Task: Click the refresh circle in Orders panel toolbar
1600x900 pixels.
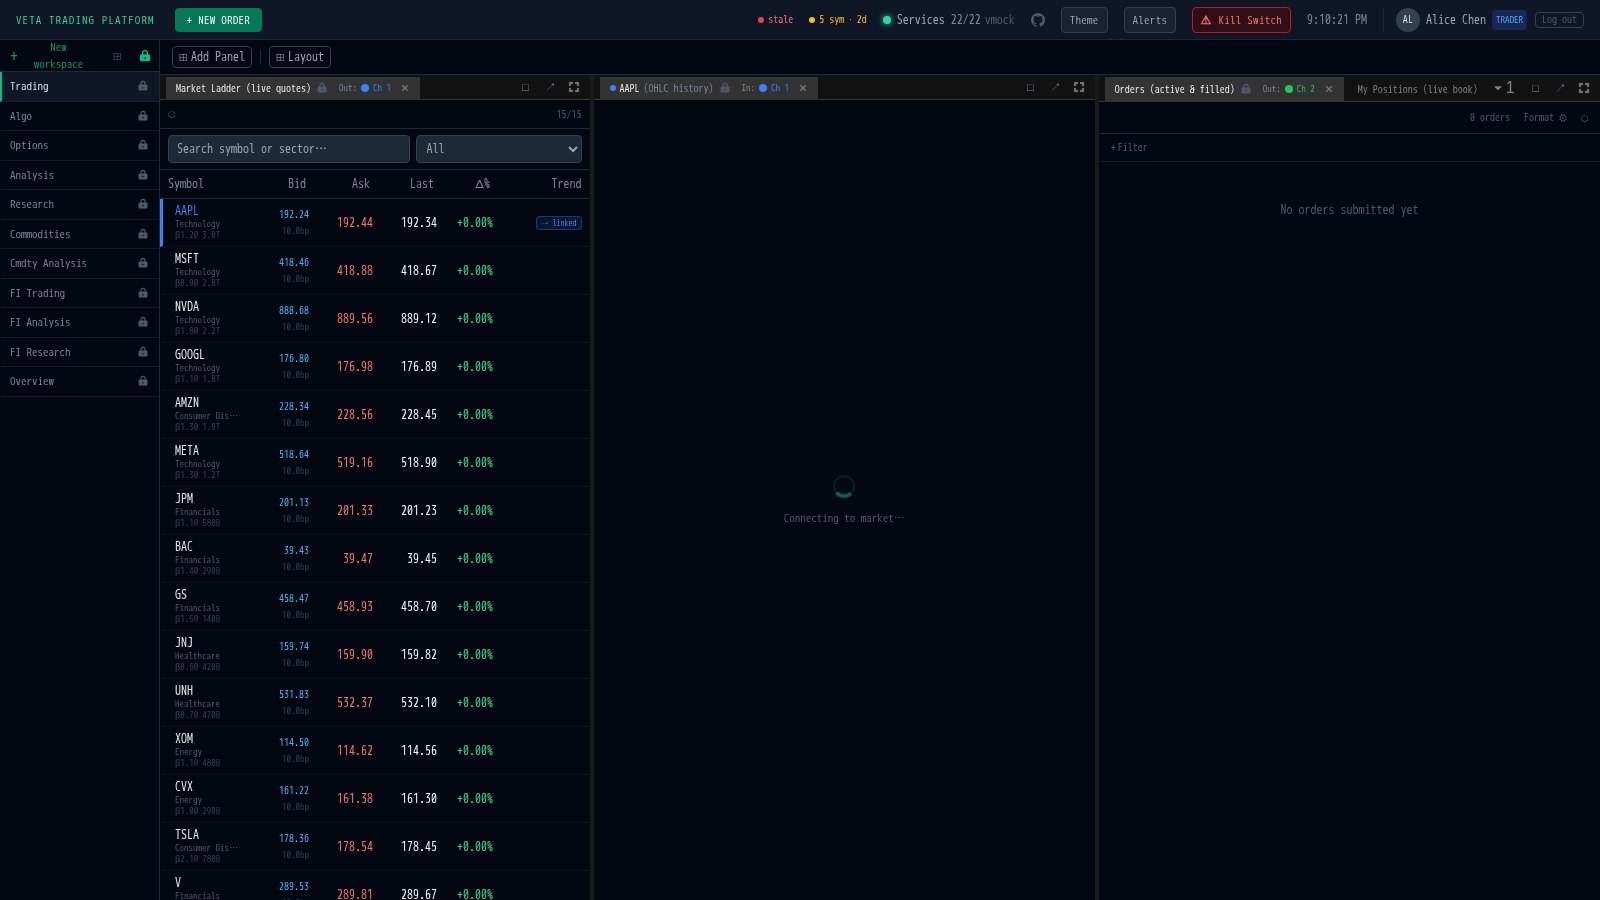Action: coord(1584,118)
